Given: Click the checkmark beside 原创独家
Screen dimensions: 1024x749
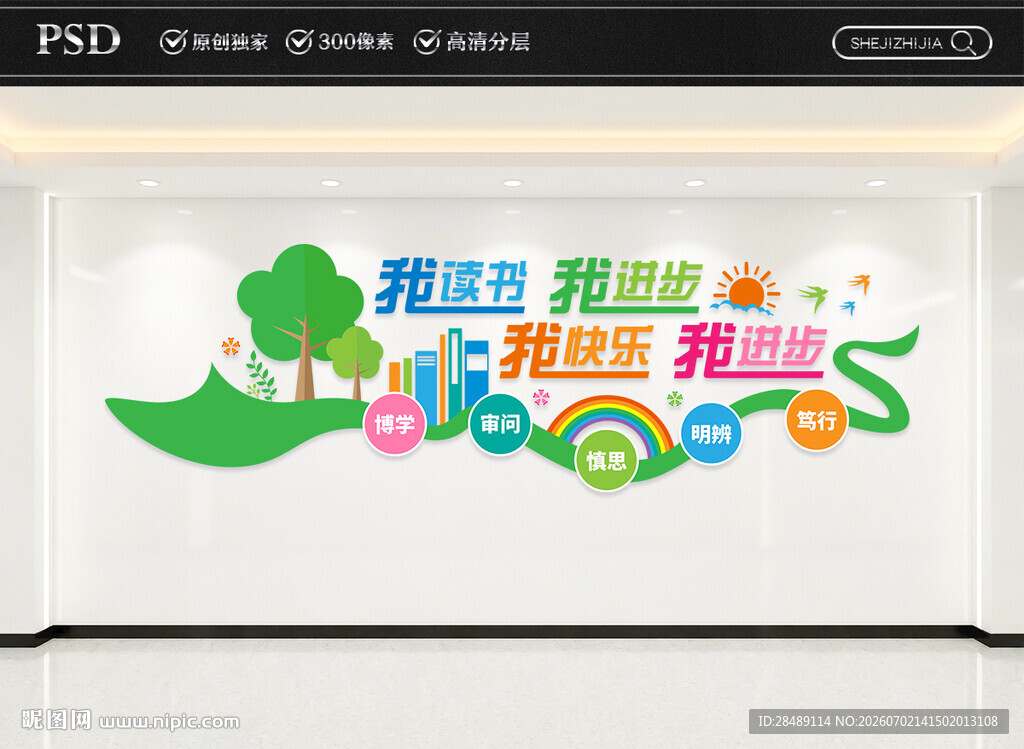Looking at the screenshot, I should point(173,42).
